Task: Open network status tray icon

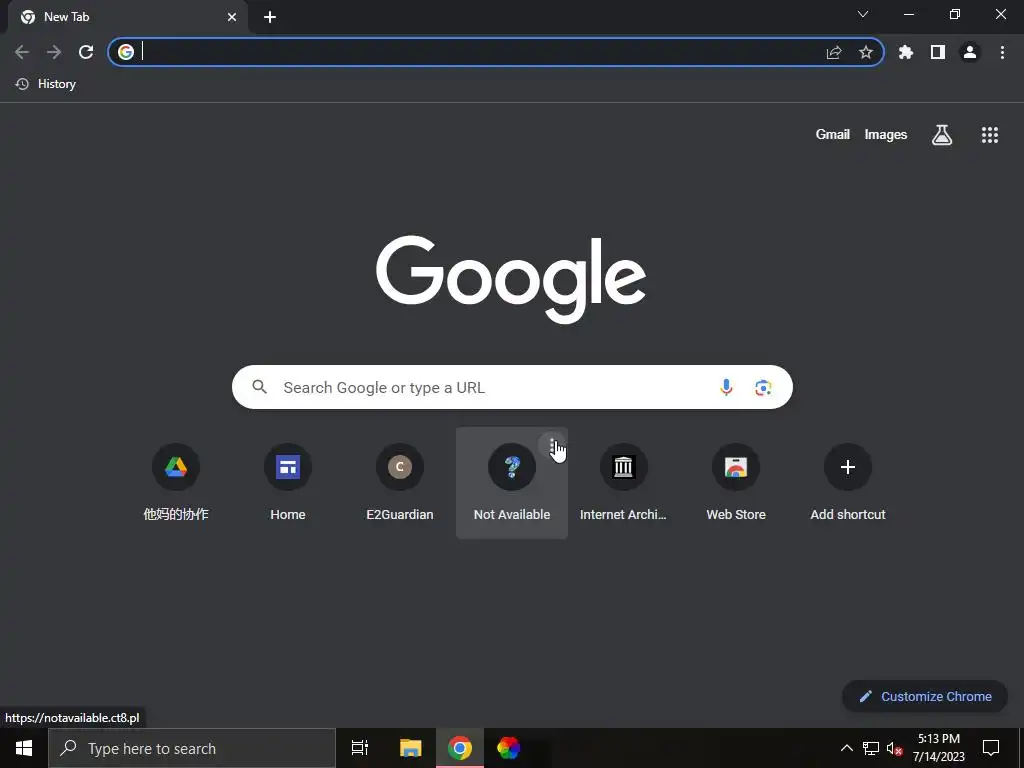Action: [871, 748]
